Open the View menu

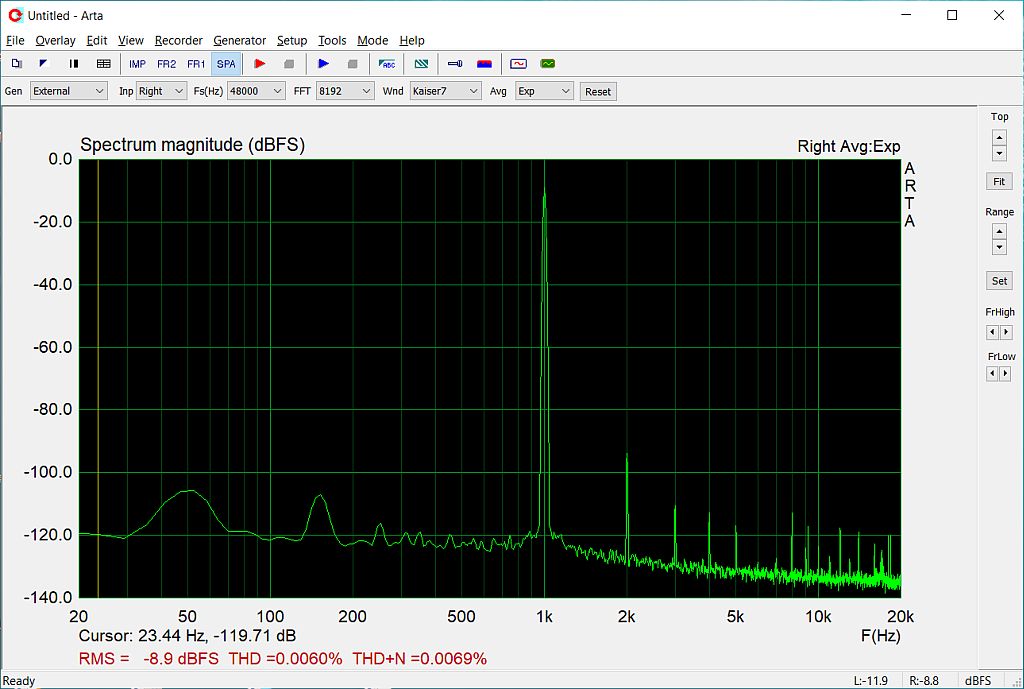coord(131,40)
